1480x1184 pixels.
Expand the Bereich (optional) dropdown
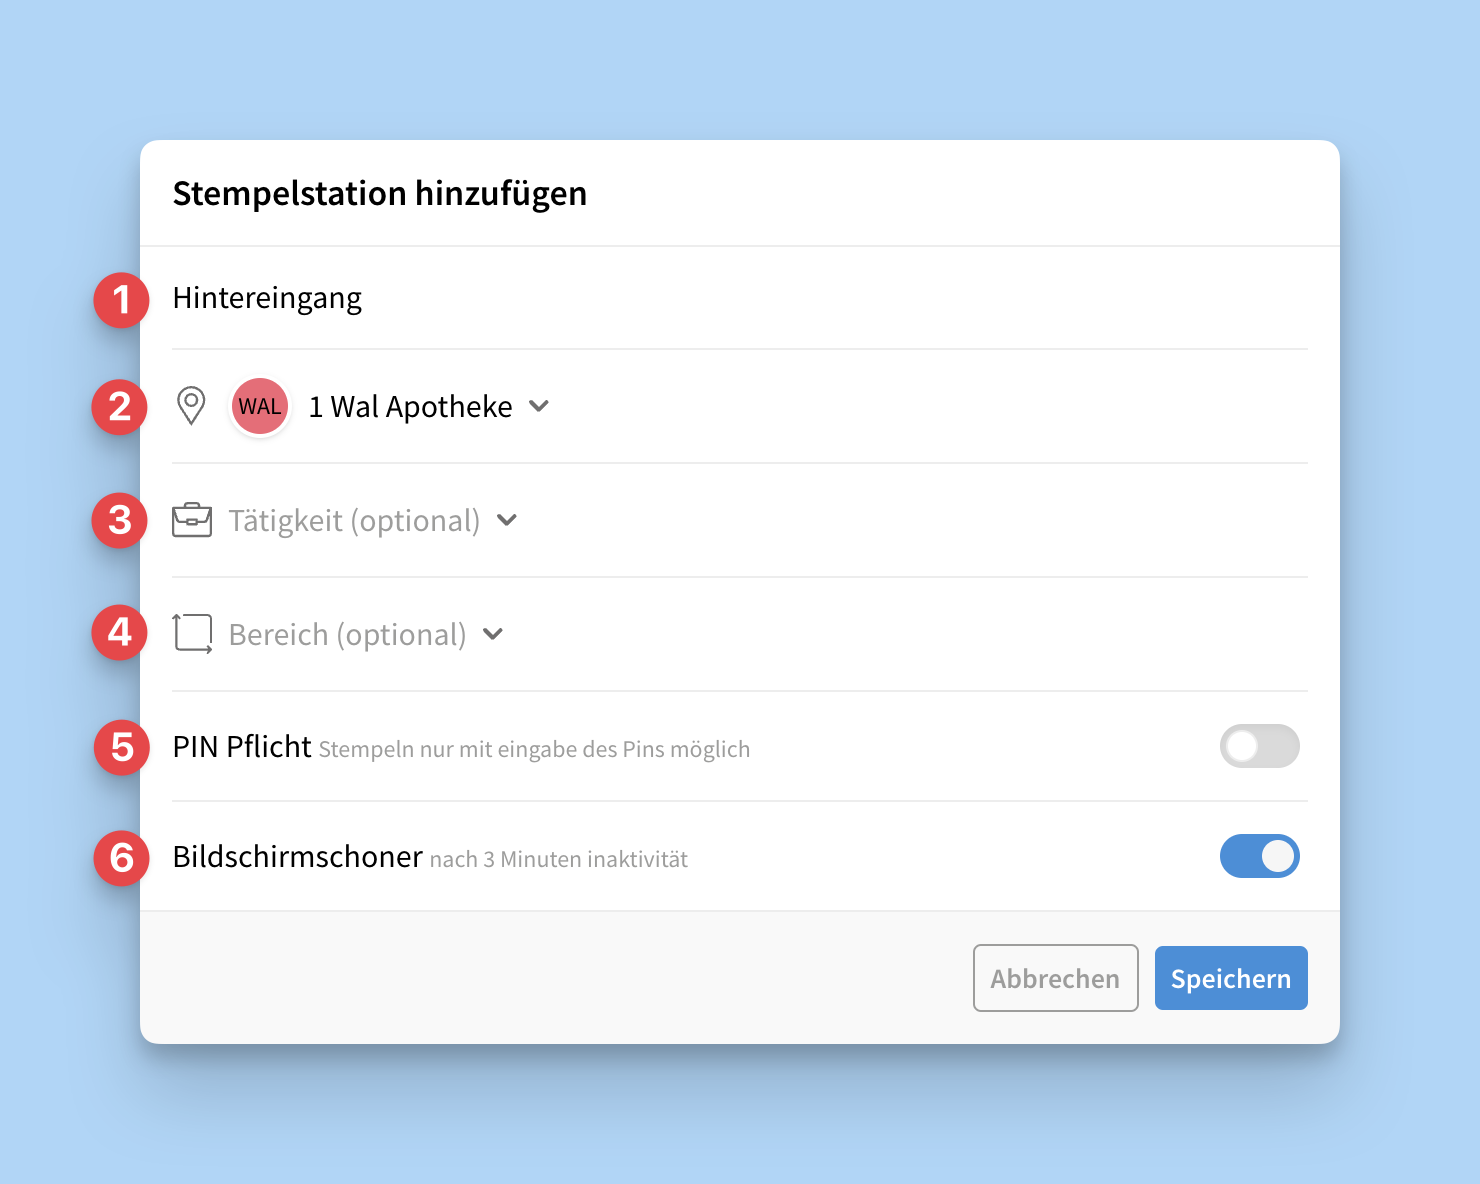point(365,634)
